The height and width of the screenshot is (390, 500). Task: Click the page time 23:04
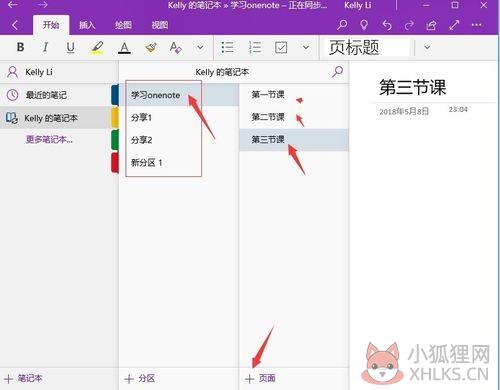(458, 109)
